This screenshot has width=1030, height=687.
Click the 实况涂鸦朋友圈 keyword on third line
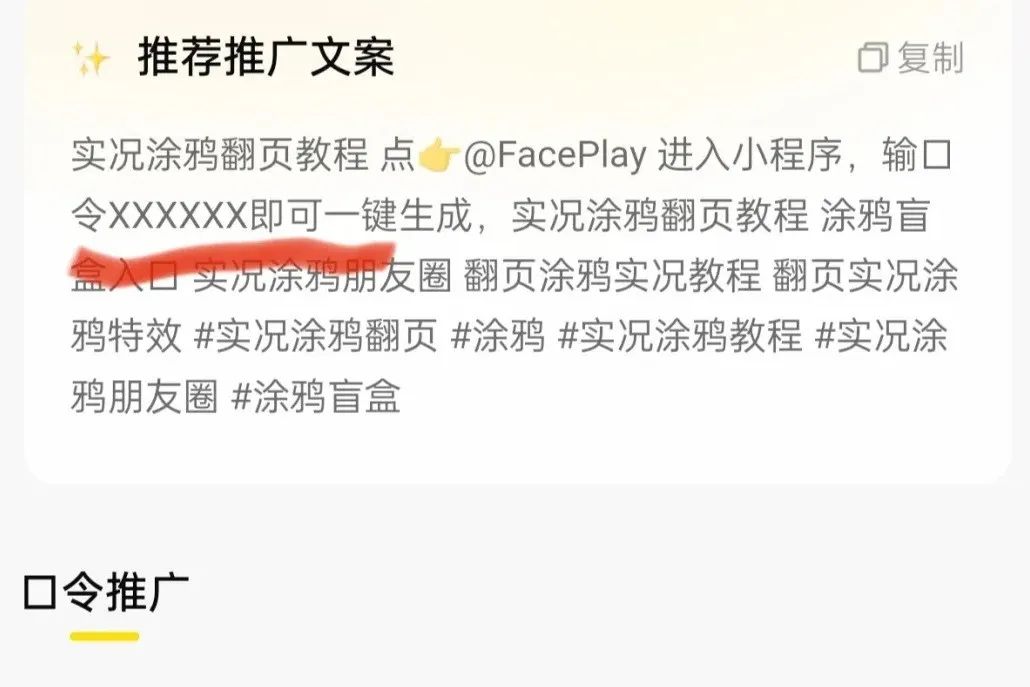[x=323, y=275]
